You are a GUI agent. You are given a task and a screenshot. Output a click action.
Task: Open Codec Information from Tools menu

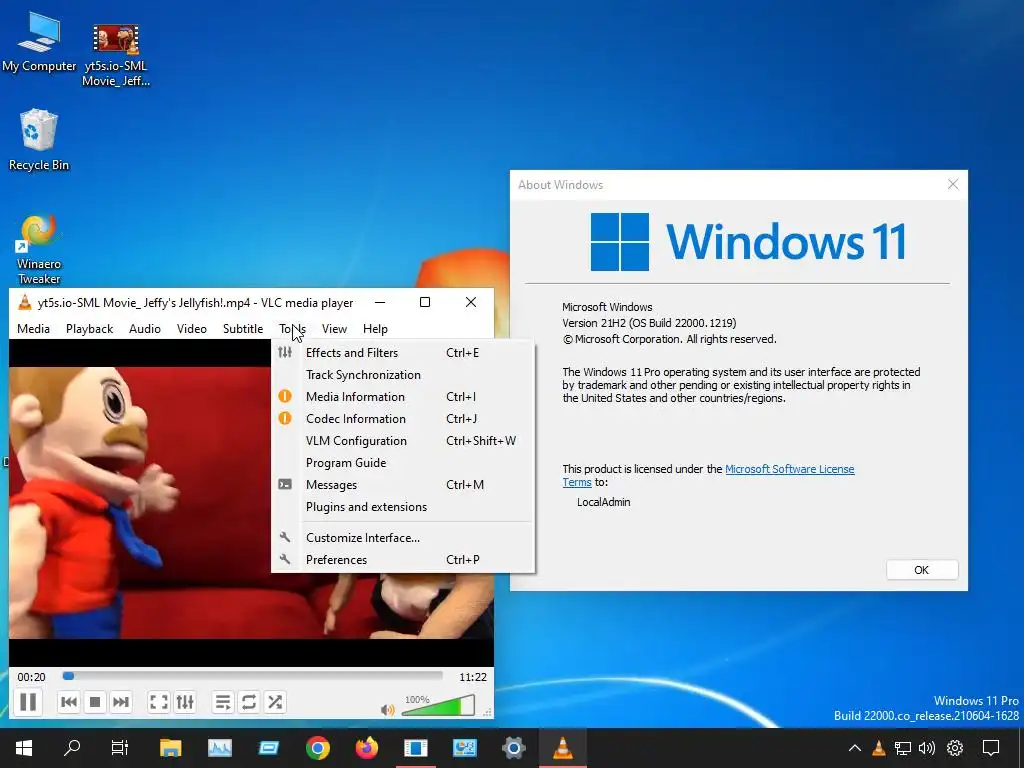[403, 419]
